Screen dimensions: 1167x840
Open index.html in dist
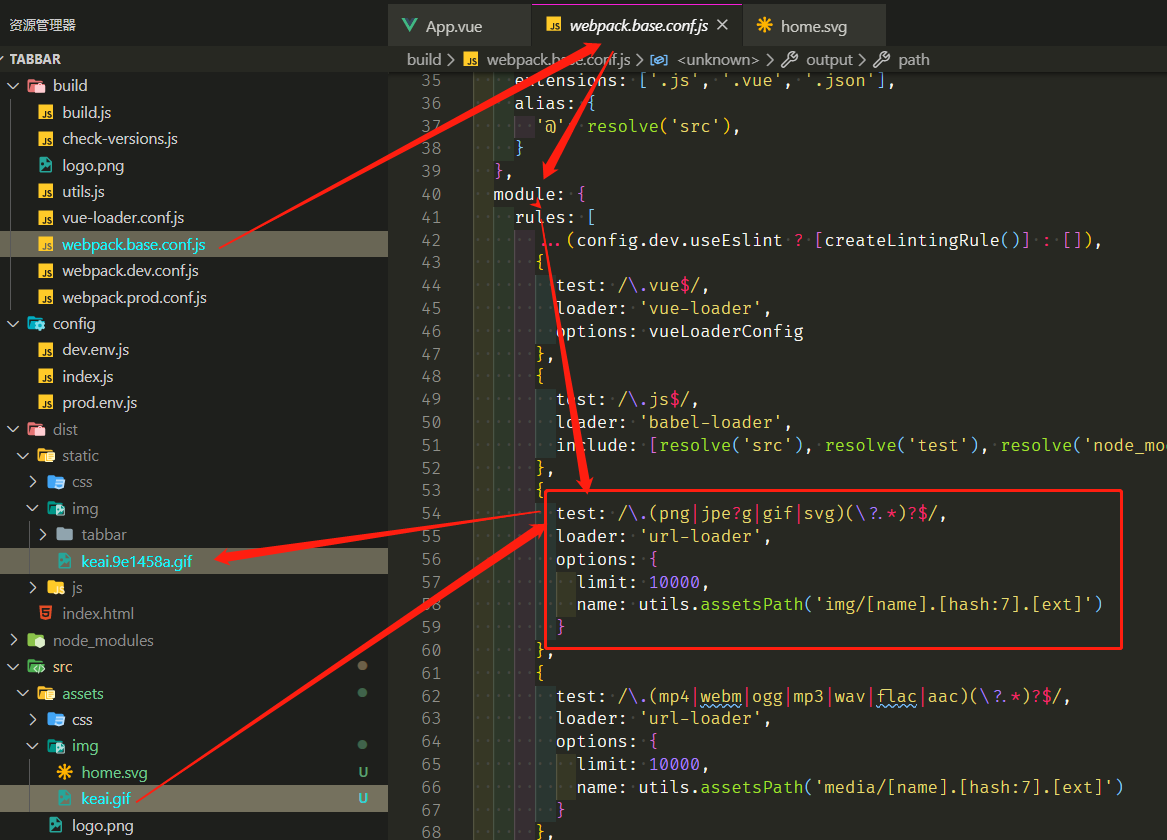coord(97,614)
